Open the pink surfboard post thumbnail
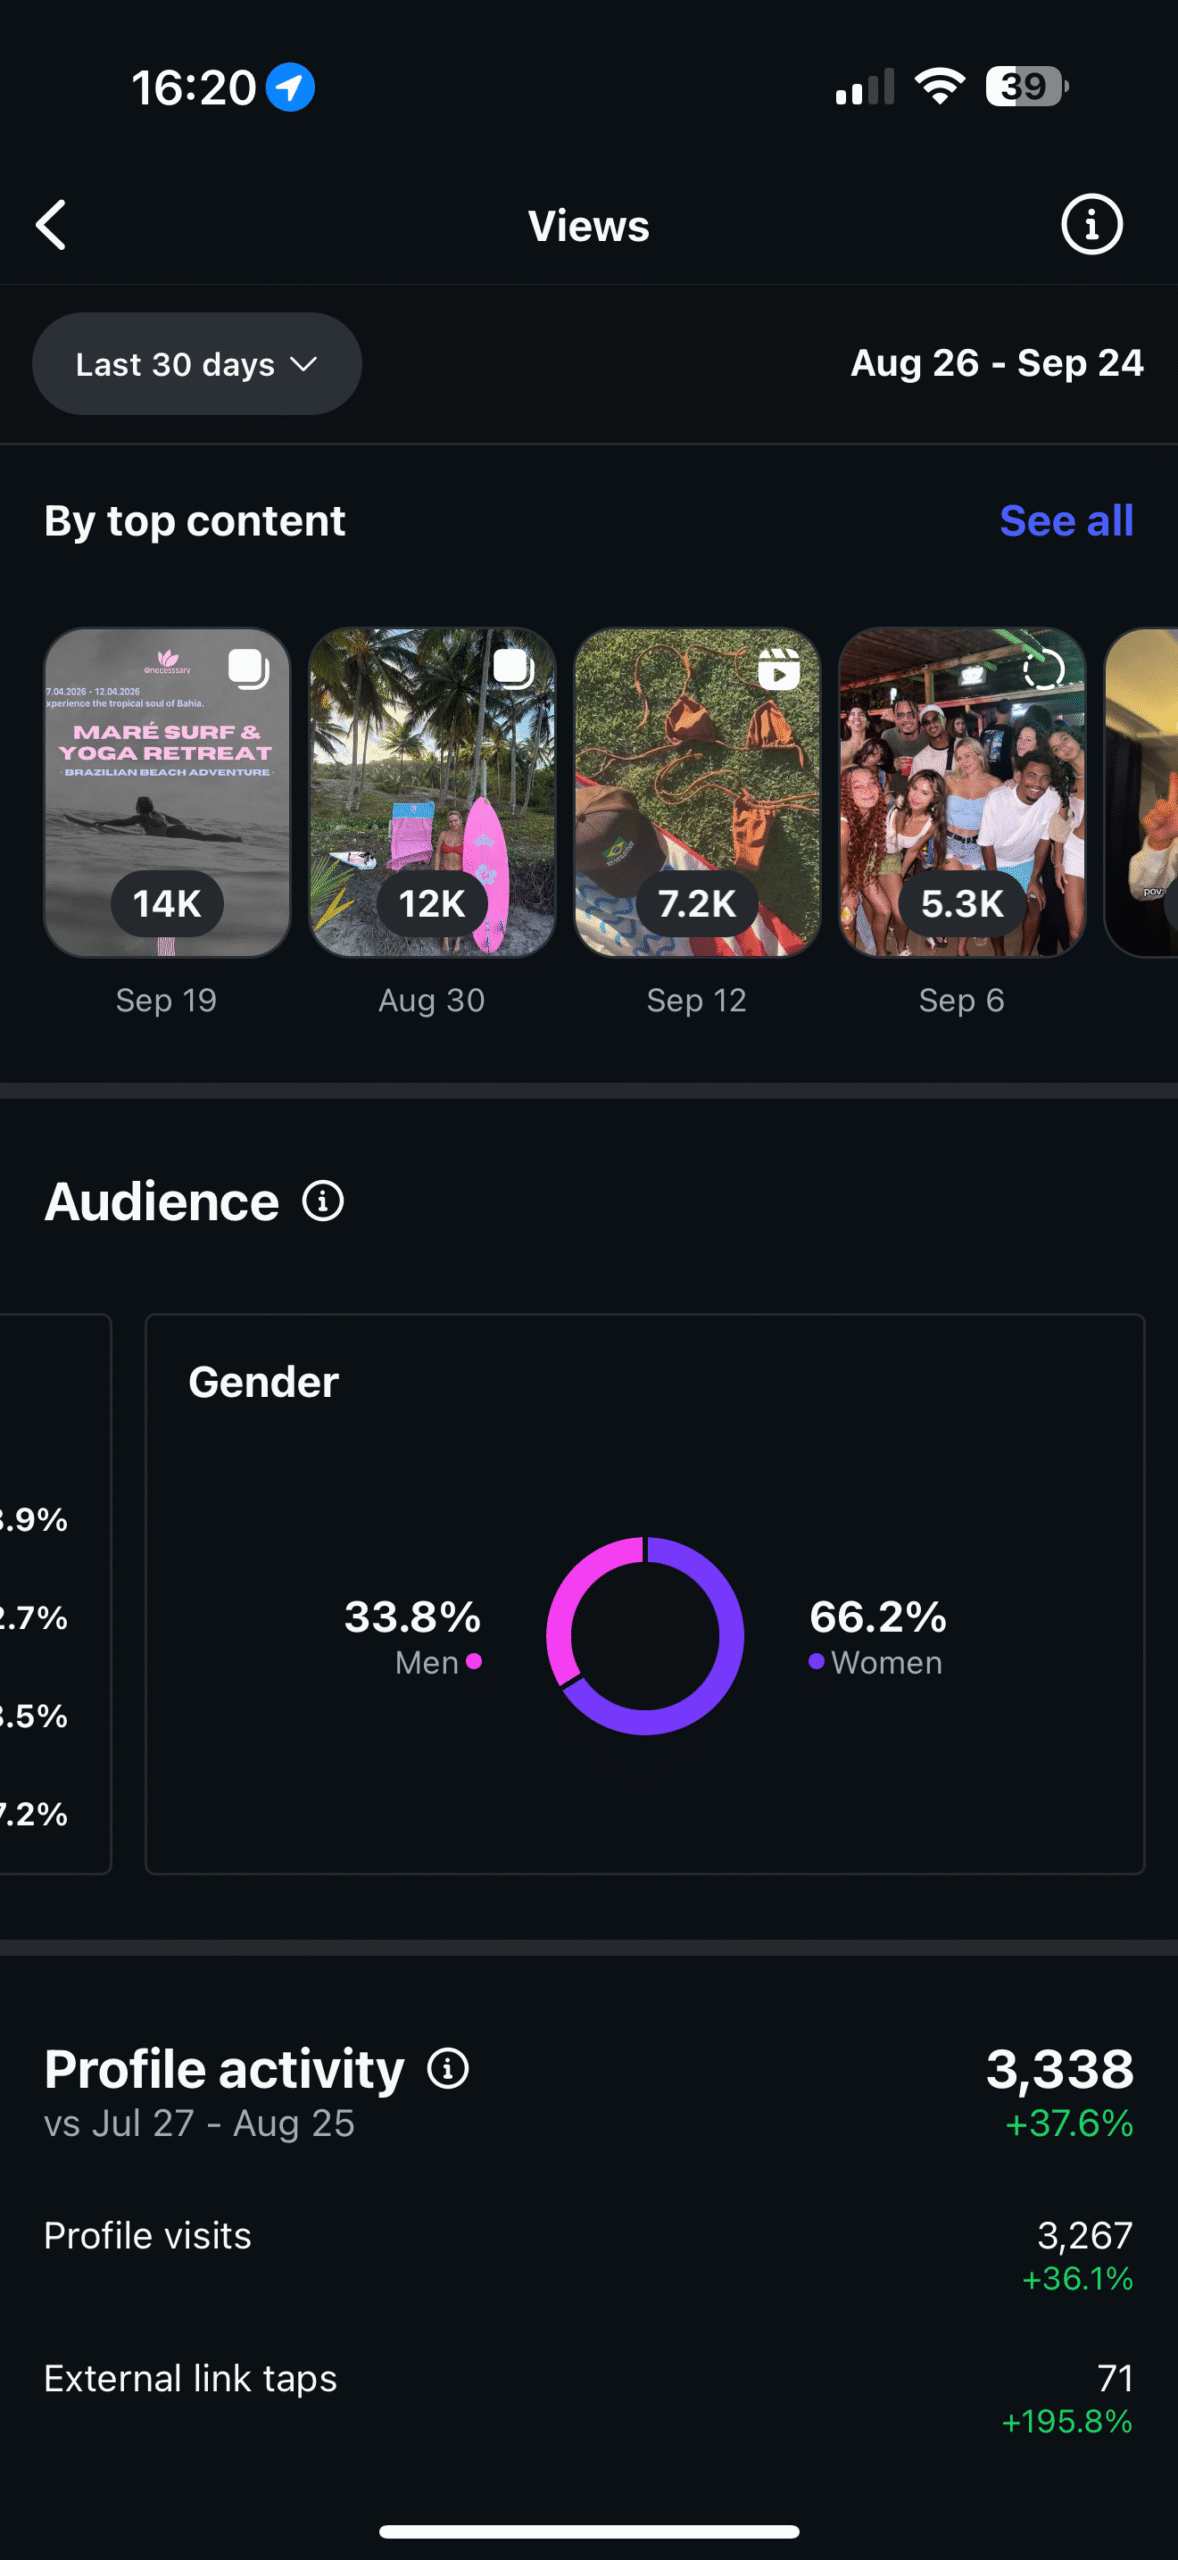Viewport: 1178px width, 2560px height. pyautogui.click(x=432, y=792)
